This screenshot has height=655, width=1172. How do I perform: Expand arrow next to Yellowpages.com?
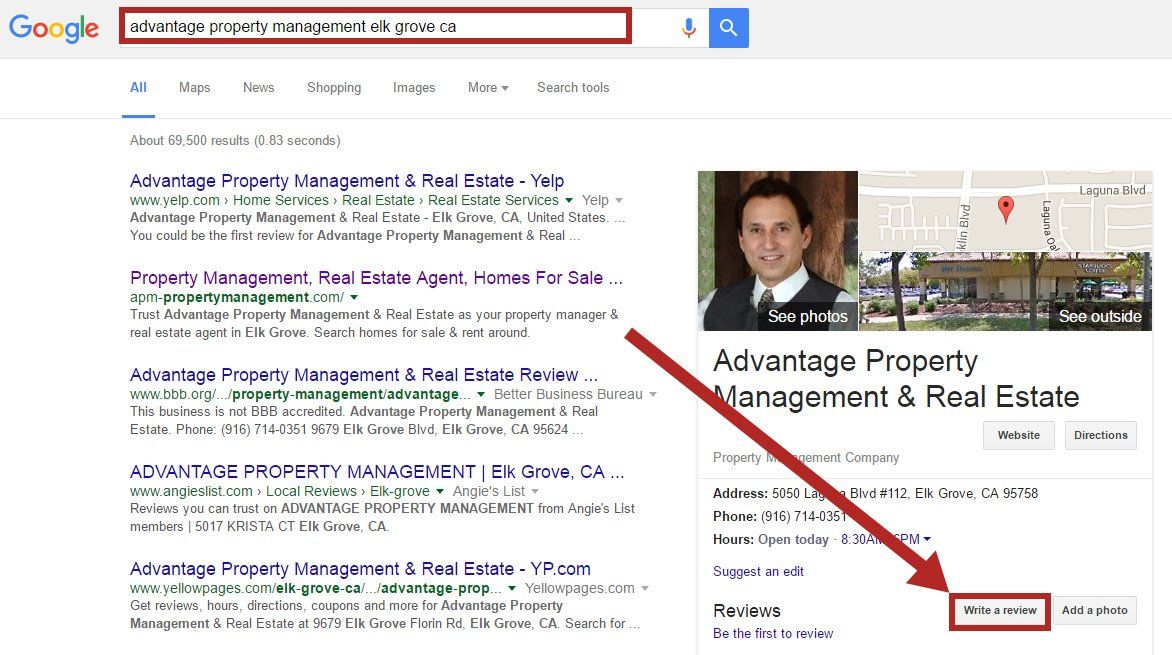tap(644, 588)
